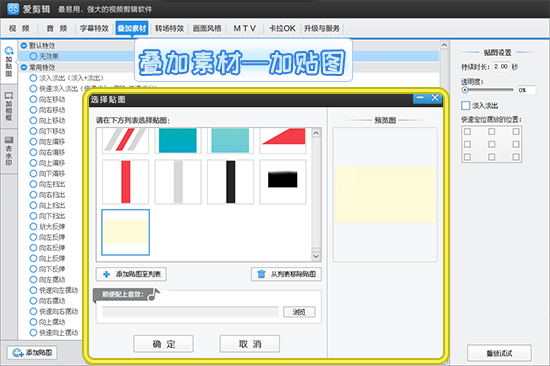Click the 爱剪辑 app logo

point(13,9)
